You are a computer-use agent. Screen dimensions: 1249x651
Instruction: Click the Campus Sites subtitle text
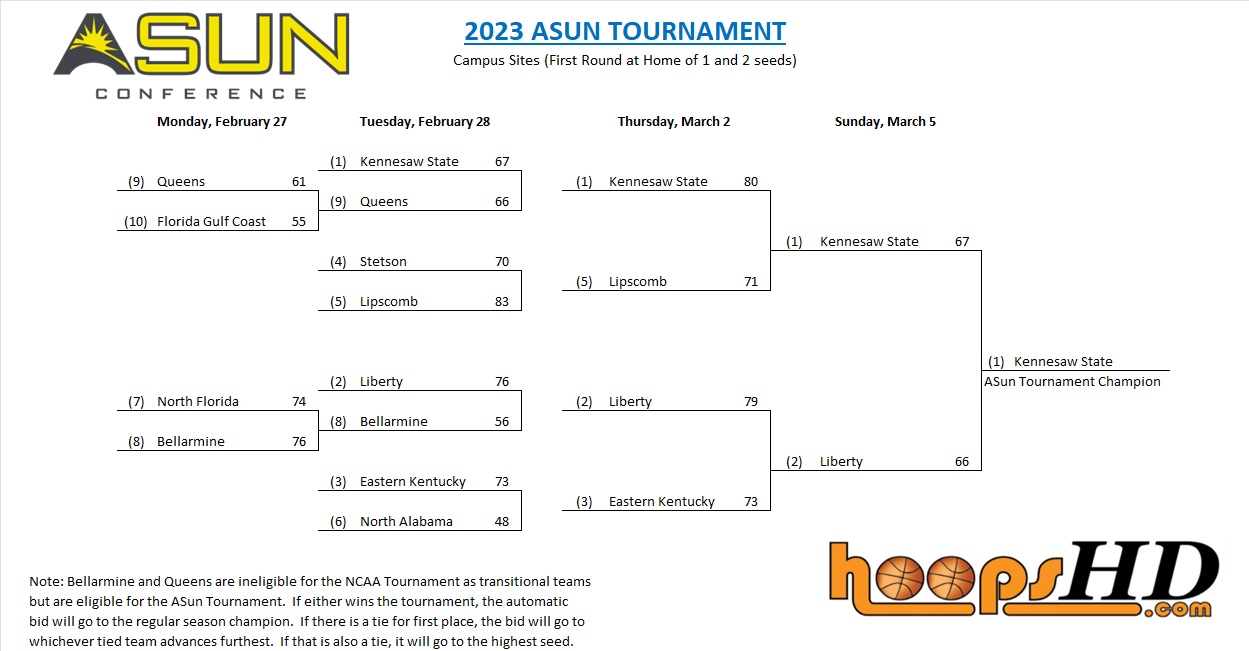(625, 60)
